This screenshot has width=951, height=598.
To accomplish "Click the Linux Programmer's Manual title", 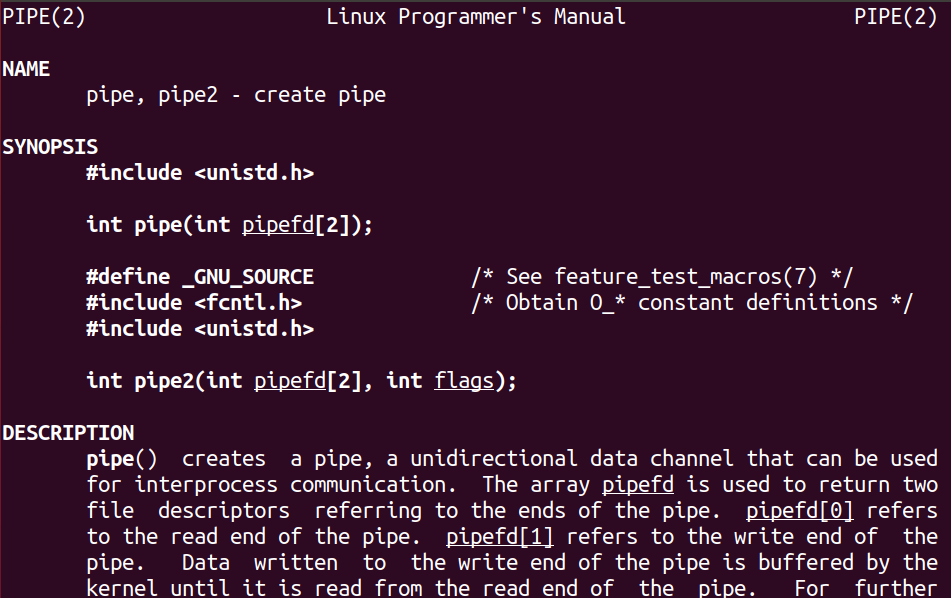I will [476, 17].
